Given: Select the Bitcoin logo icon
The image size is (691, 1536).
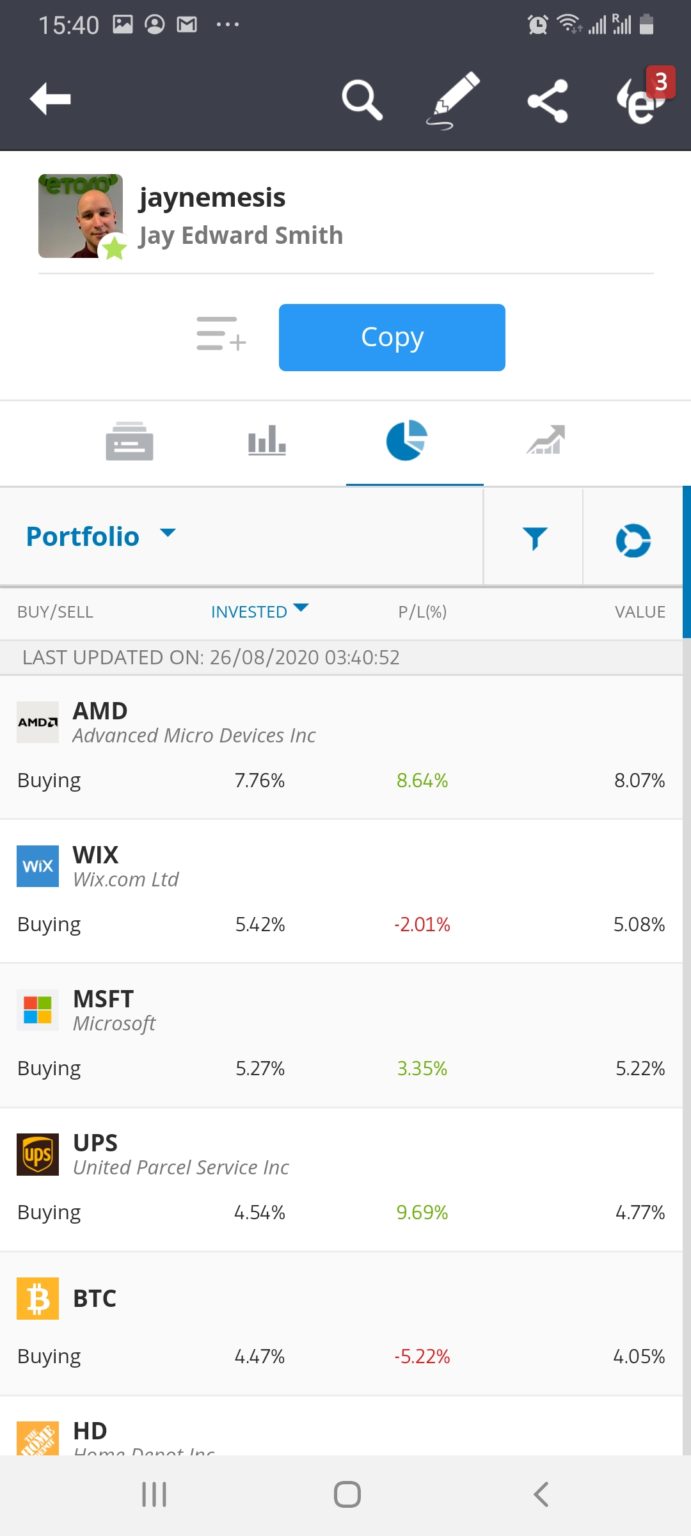Looking at the screenshot, I should point(37,1297).
